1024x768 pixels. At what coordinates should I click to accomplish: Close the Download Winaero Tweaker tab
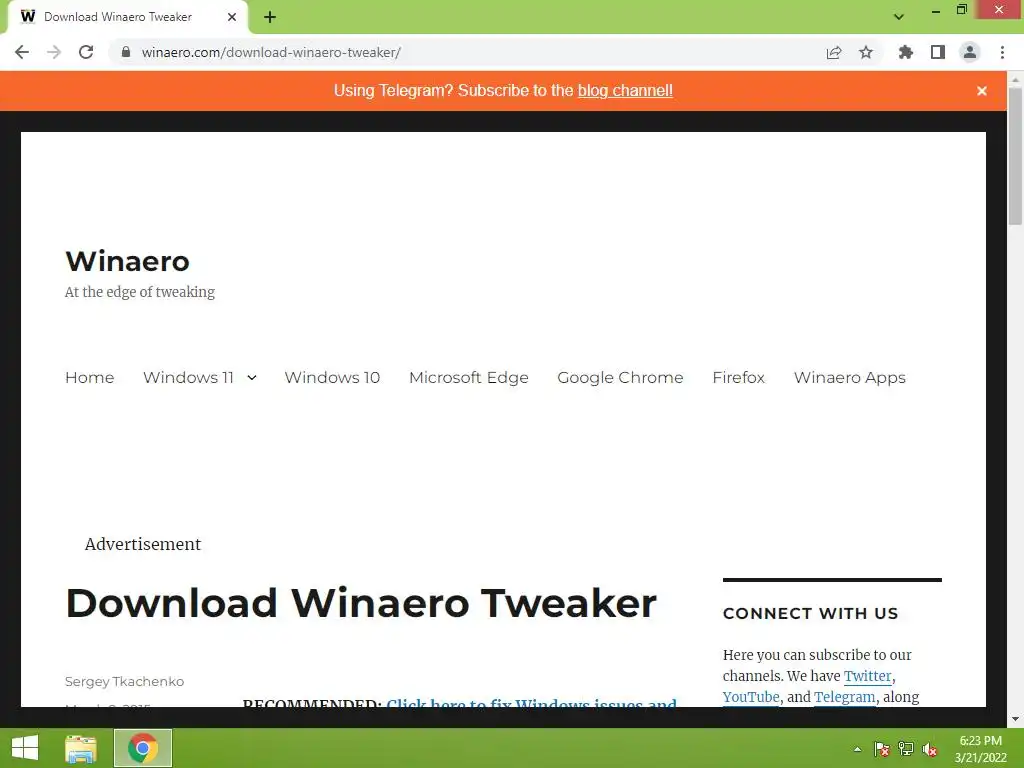[232, 17]
